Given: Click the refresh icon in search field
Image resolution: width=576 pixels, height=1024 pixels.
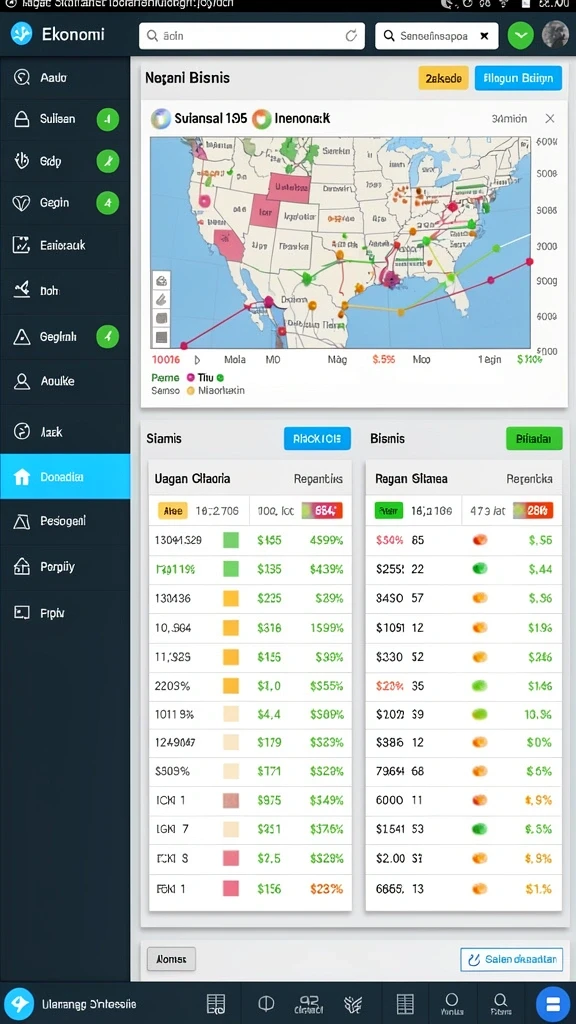Looking at the screenshot, I should point(351,36).
